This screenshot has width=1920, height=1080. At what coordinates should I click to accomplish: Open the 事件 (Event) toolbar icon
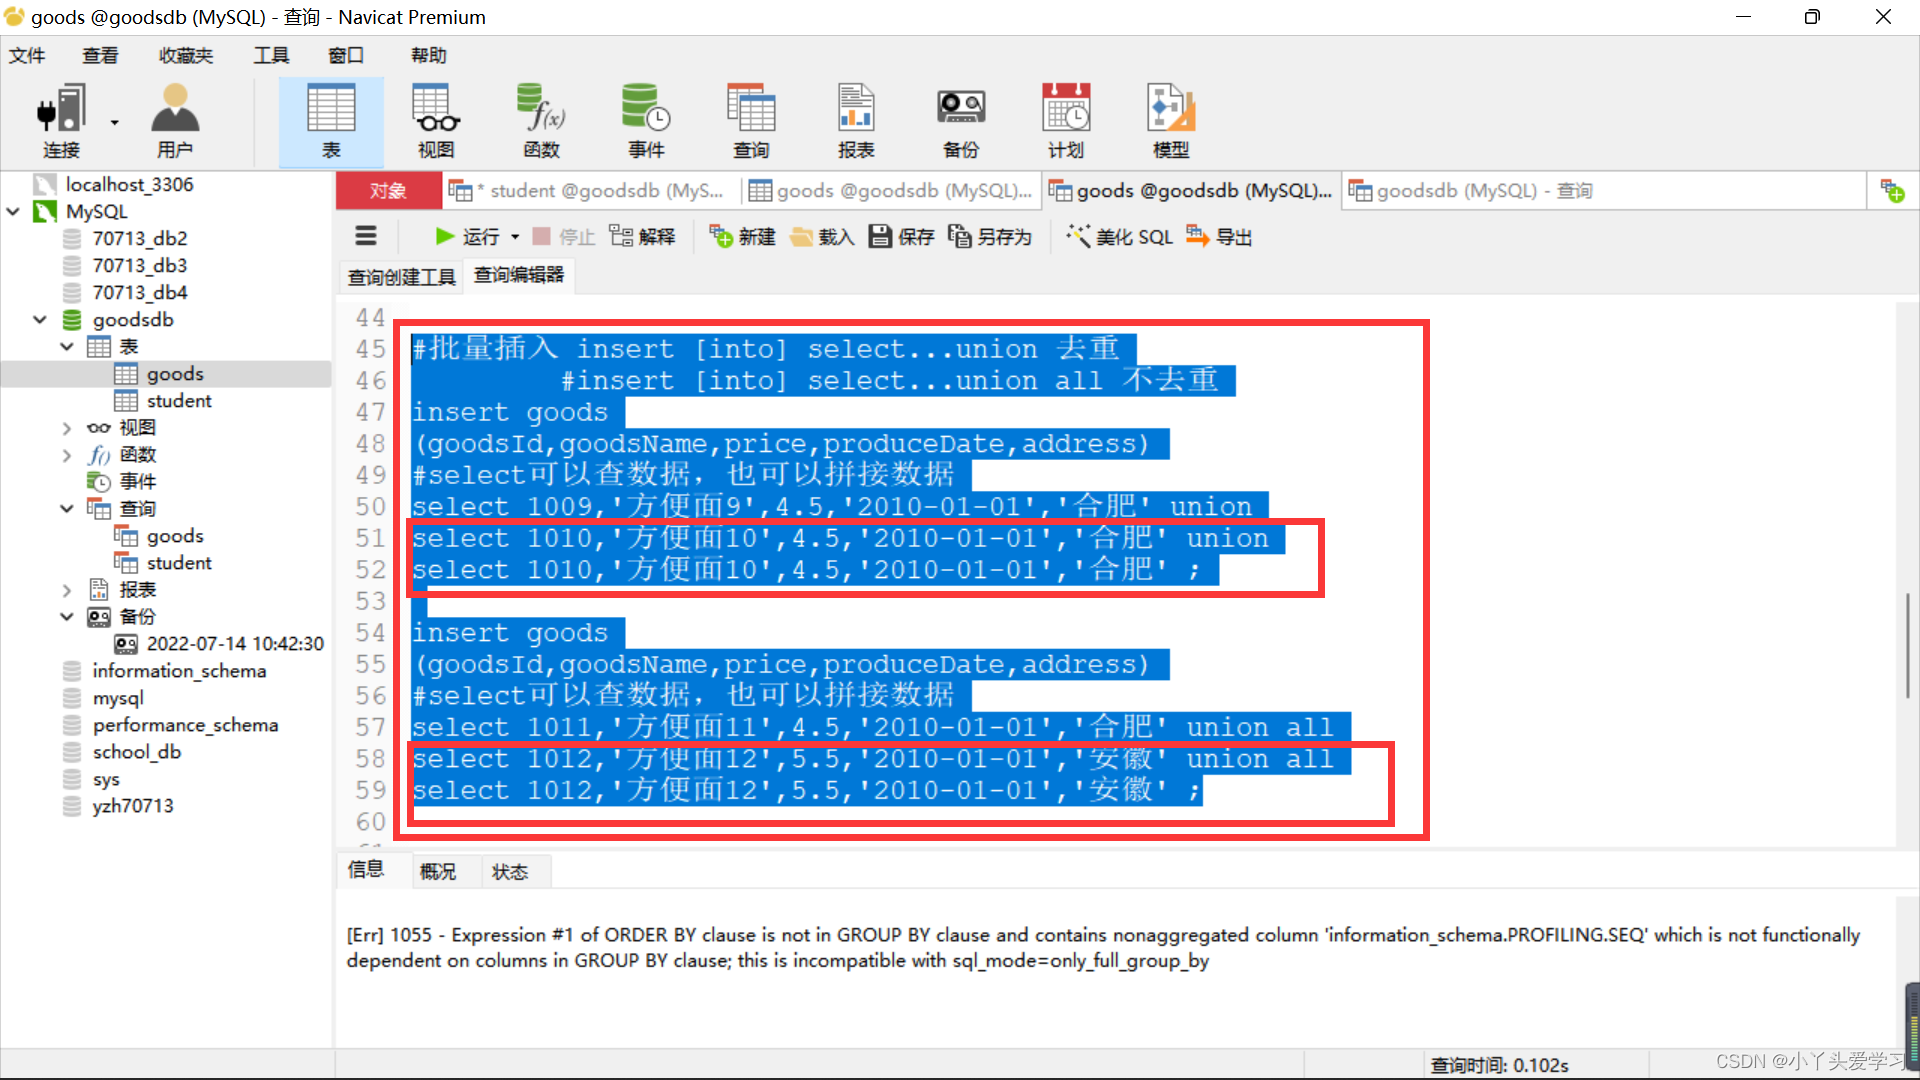(x=646, y=121)
